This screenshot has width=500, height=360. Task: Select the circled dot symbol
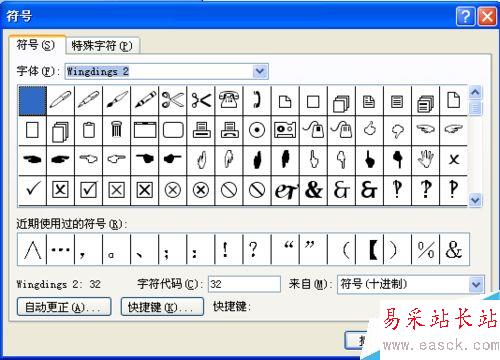click(257, 130)
